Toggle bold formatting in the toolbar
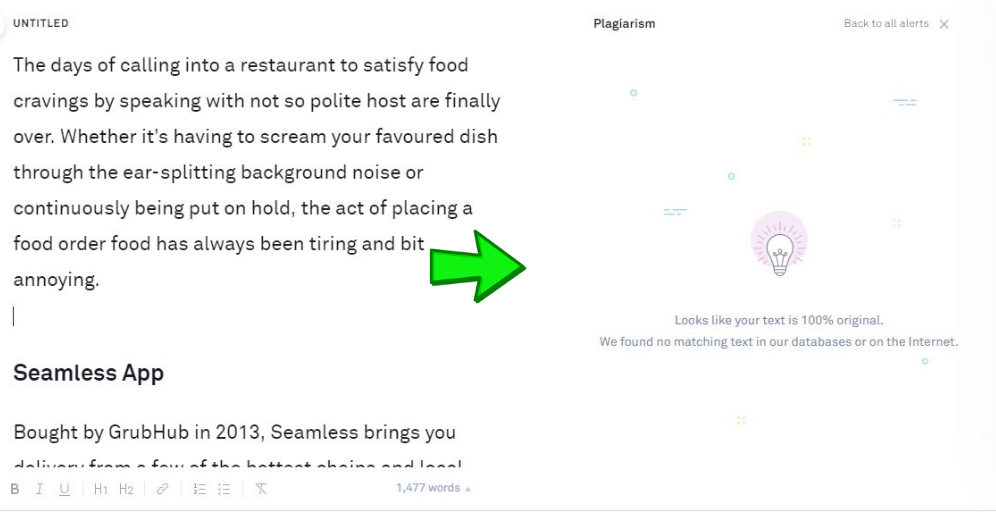Viewport: 996px width, 512px height. [15, 489]
